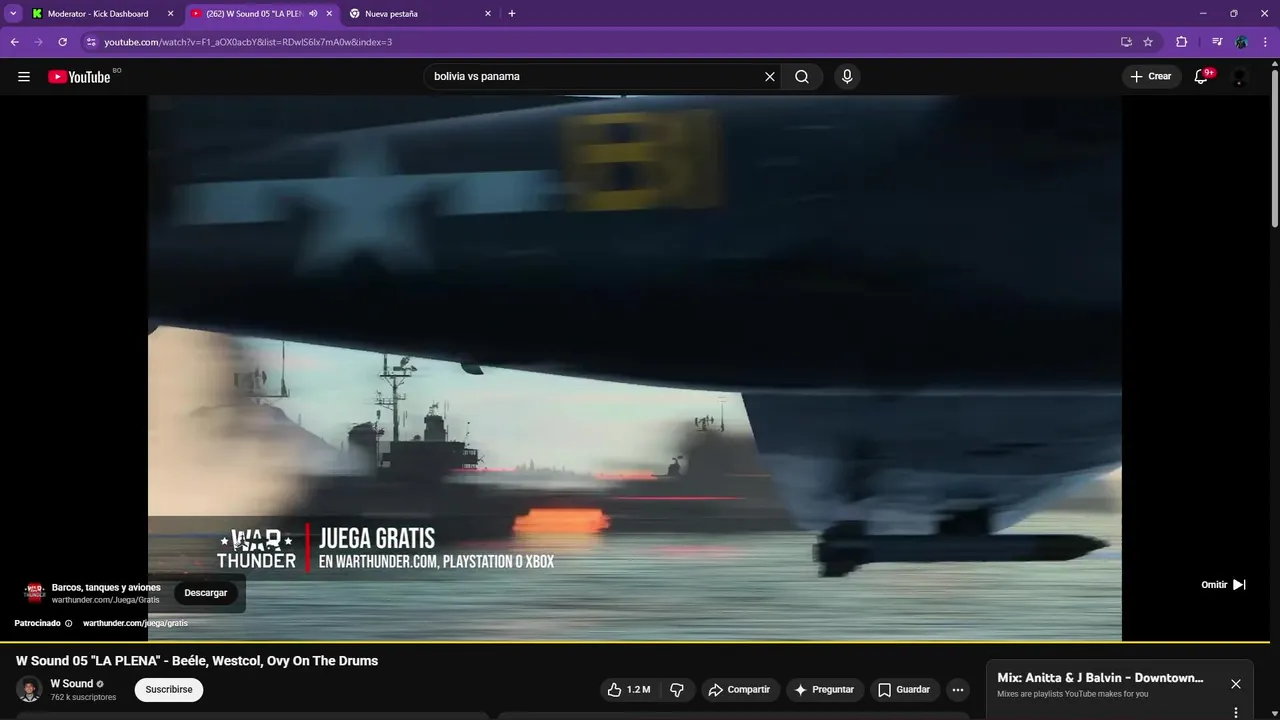Open the YouTube hamburger guide menu
The image size is (1280, 720).
(x=24, y=77)
